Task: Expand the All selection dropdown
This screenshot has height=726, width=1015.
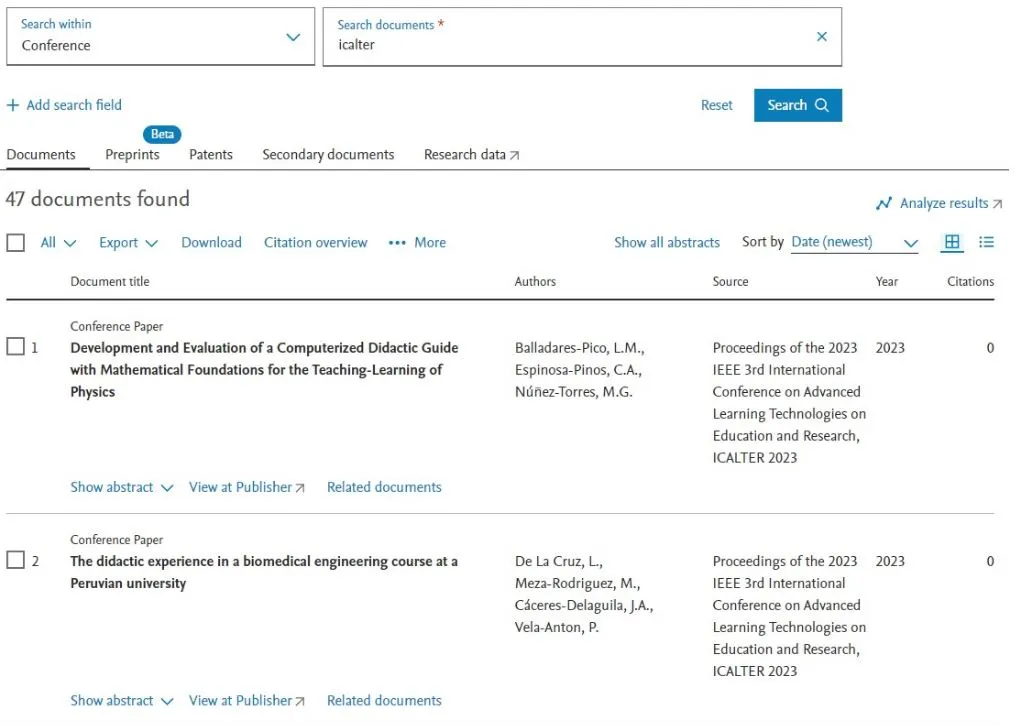Action: pyautogui.click(x=58, y=243)
